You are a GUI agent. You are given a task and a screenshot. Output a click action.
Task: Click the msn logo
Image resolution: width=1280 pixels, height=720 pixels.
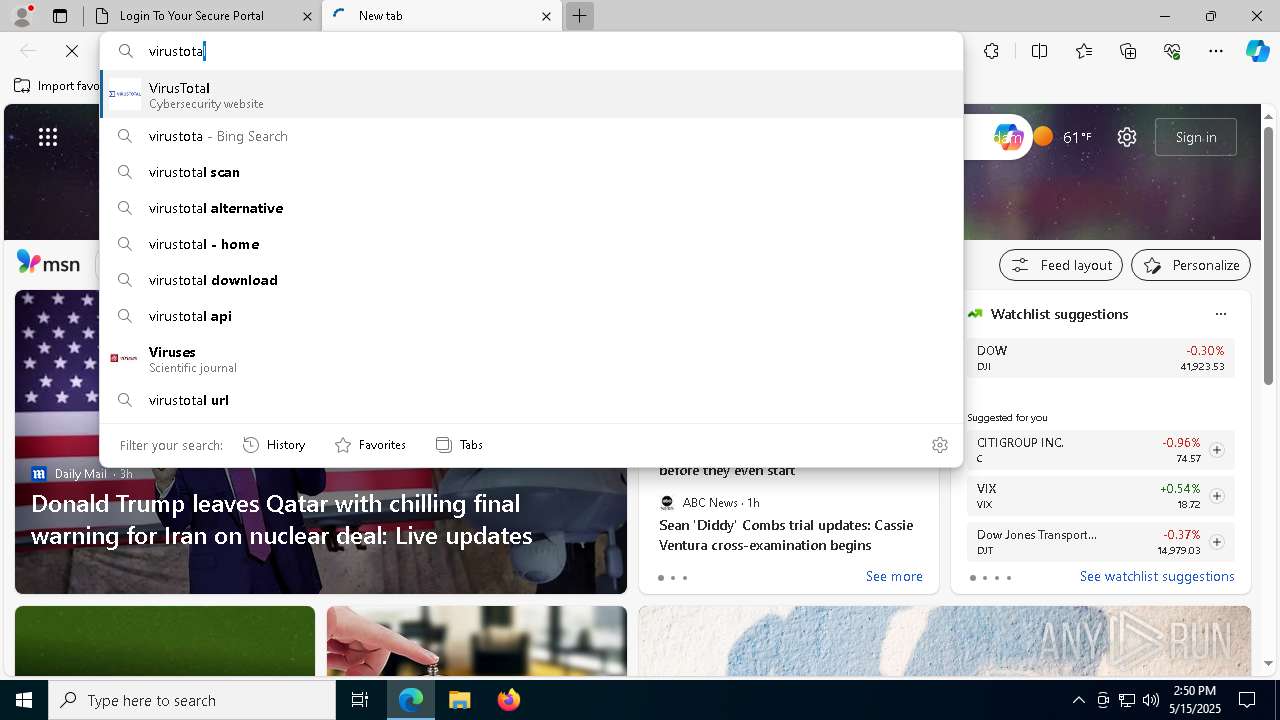pos(48,263)
